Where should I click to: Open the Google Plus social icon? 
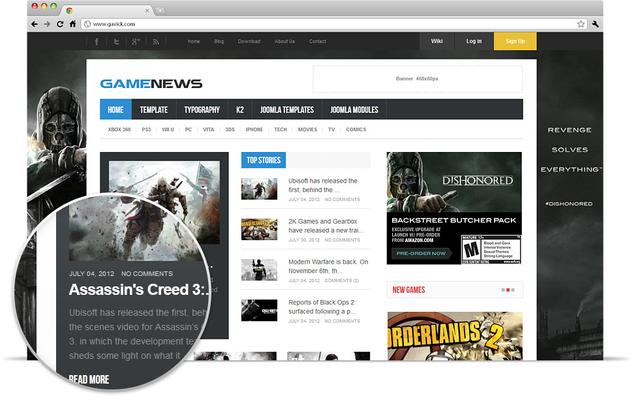pyautogui.click(x=136, y=42)
